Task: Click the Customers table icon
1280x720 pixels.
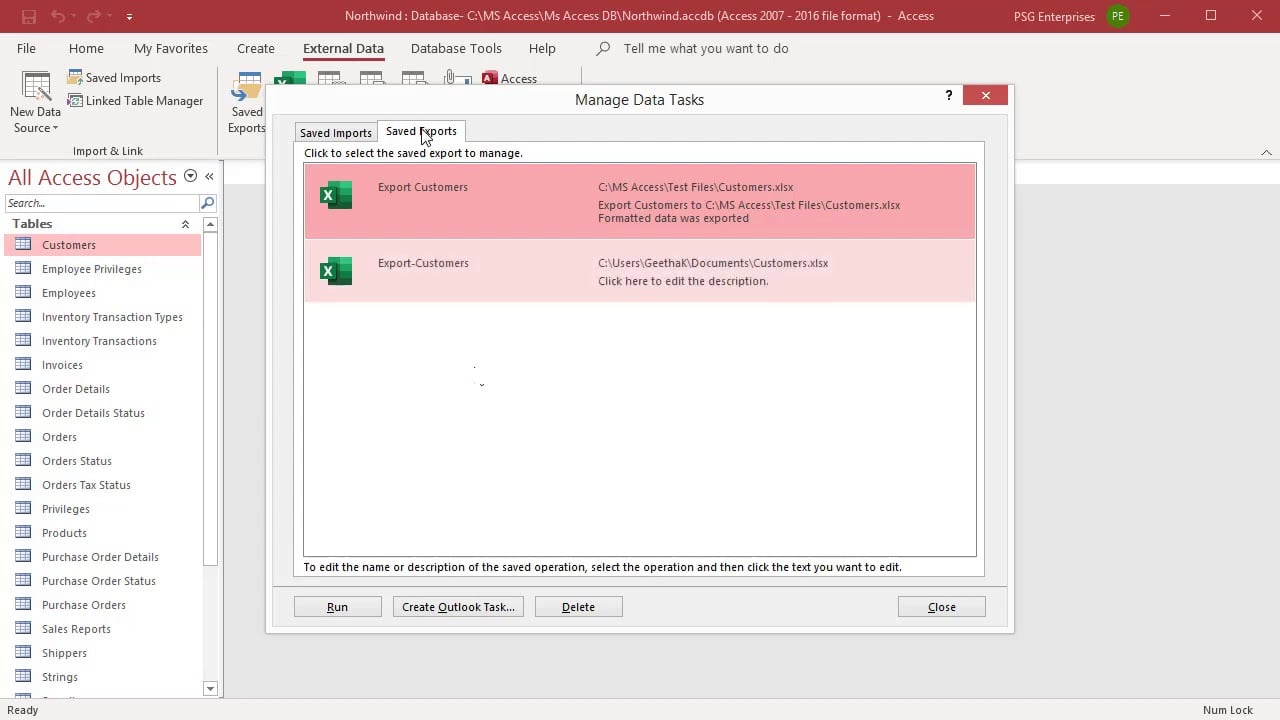Action: (23, 244)
